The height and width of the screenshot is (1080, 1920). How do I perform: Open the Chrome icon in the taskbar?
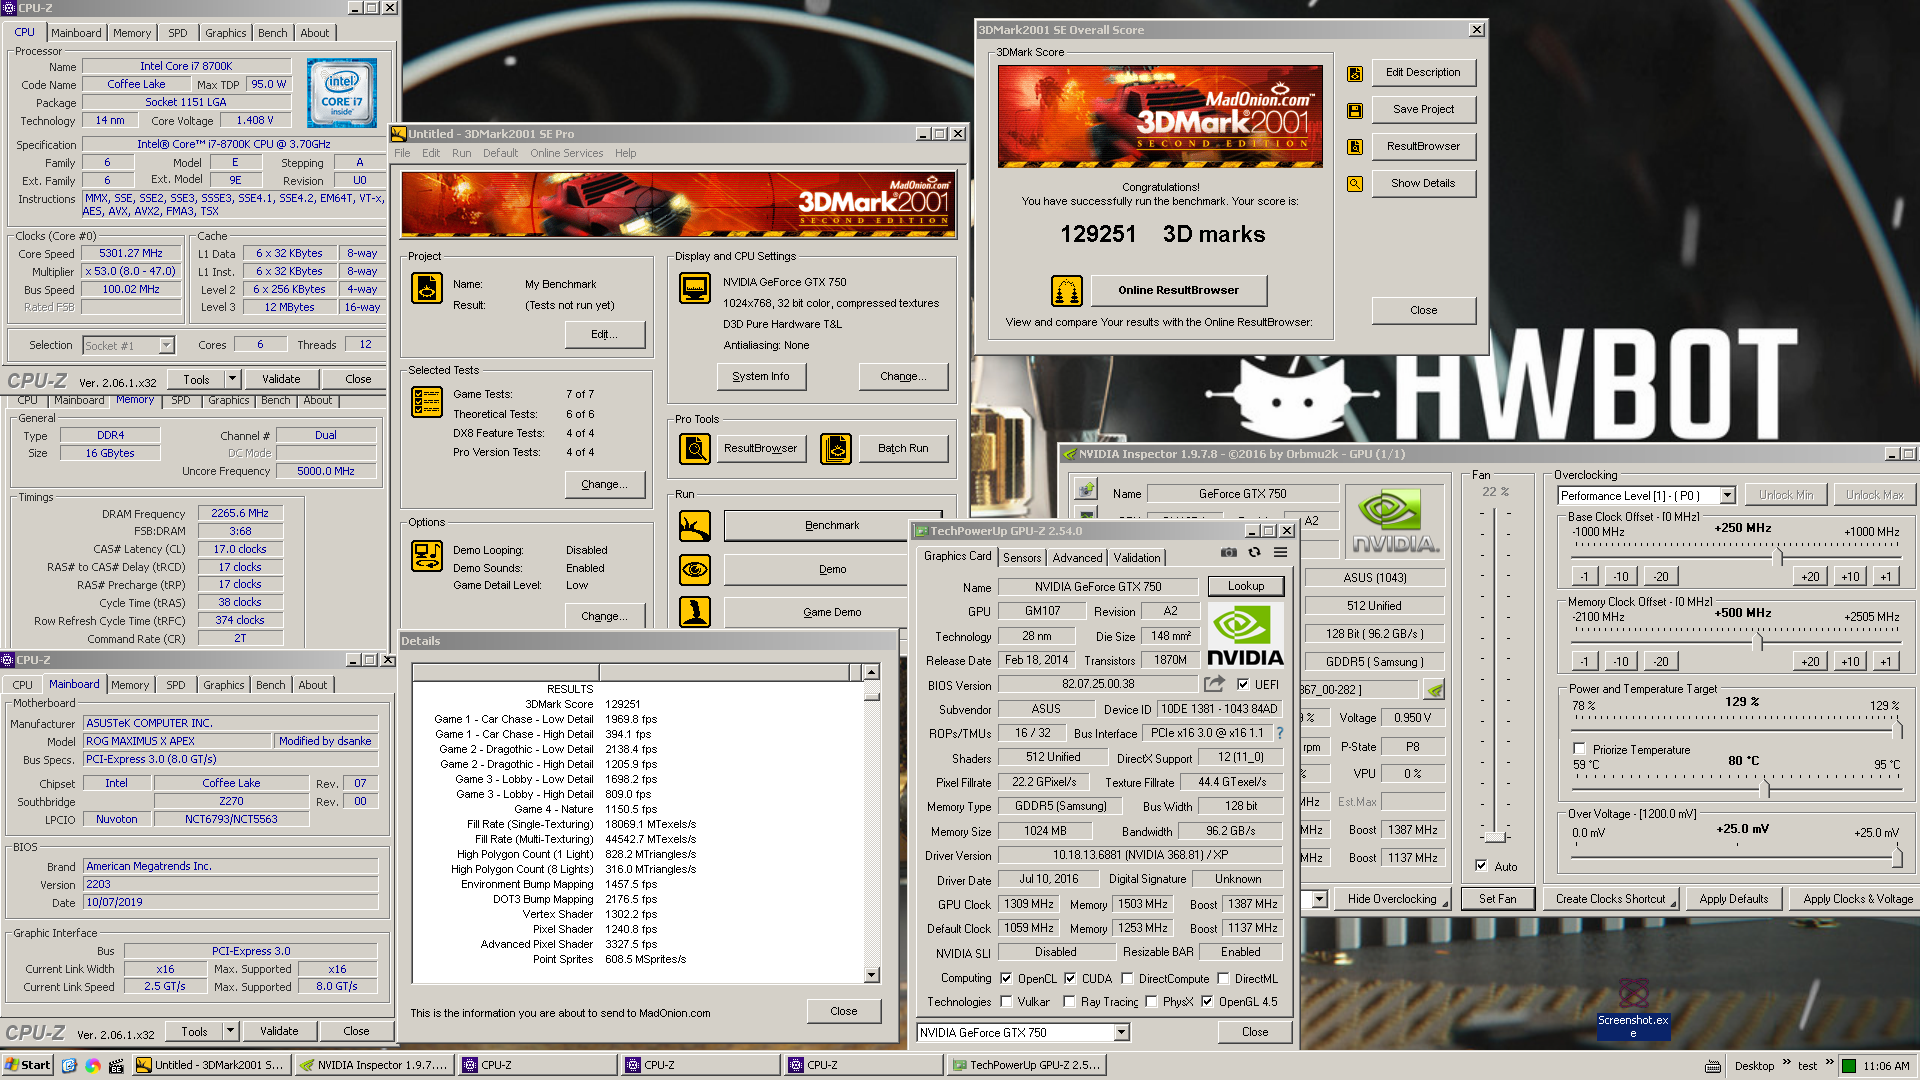(x=93, y=1066)
